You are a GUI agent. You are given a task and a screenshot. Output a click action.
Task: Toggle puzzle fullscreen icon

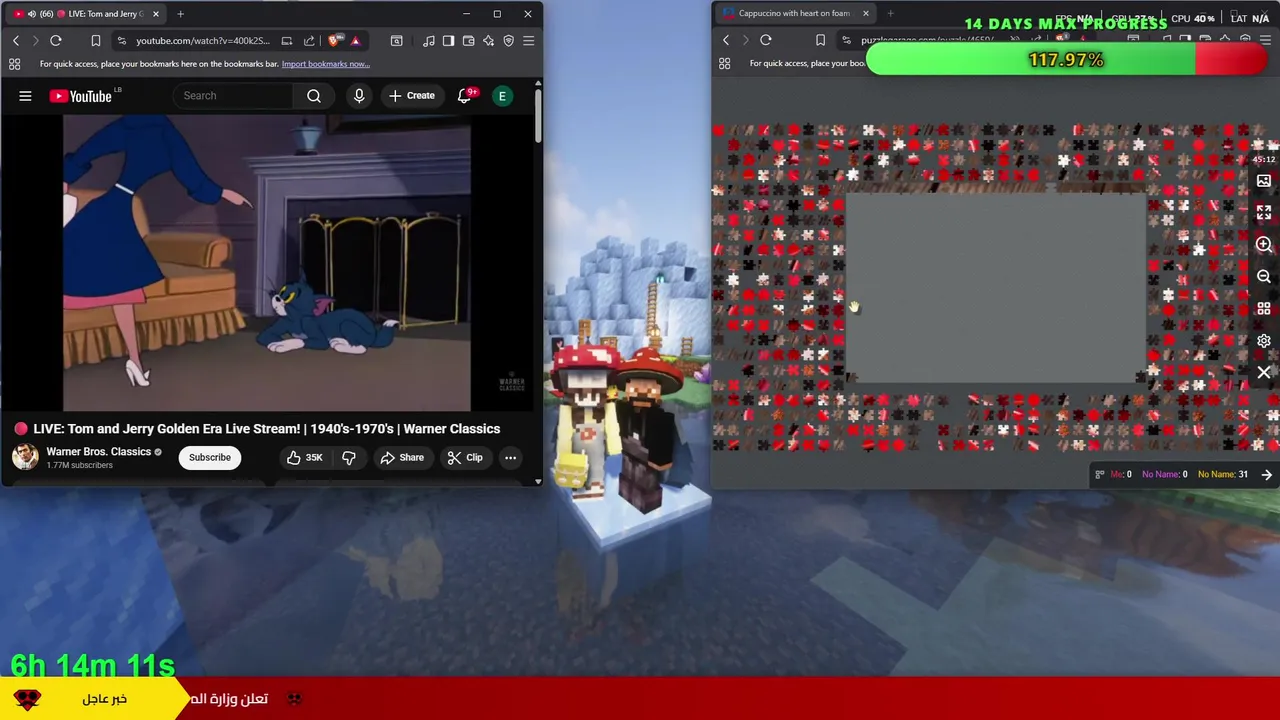[x=1264, y=213]
